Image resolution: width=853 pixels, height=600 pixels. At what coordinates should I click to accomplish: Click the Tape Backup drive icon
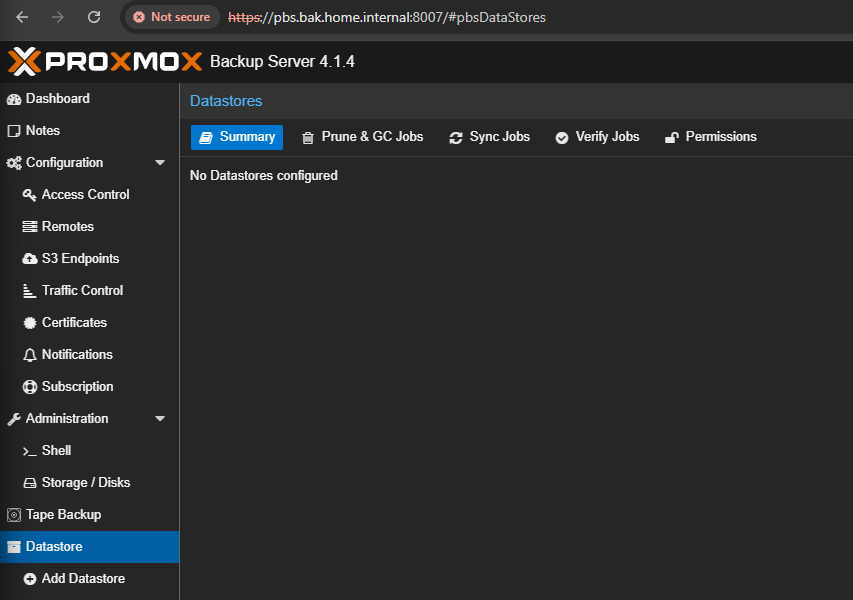click(x=14, y=515)
